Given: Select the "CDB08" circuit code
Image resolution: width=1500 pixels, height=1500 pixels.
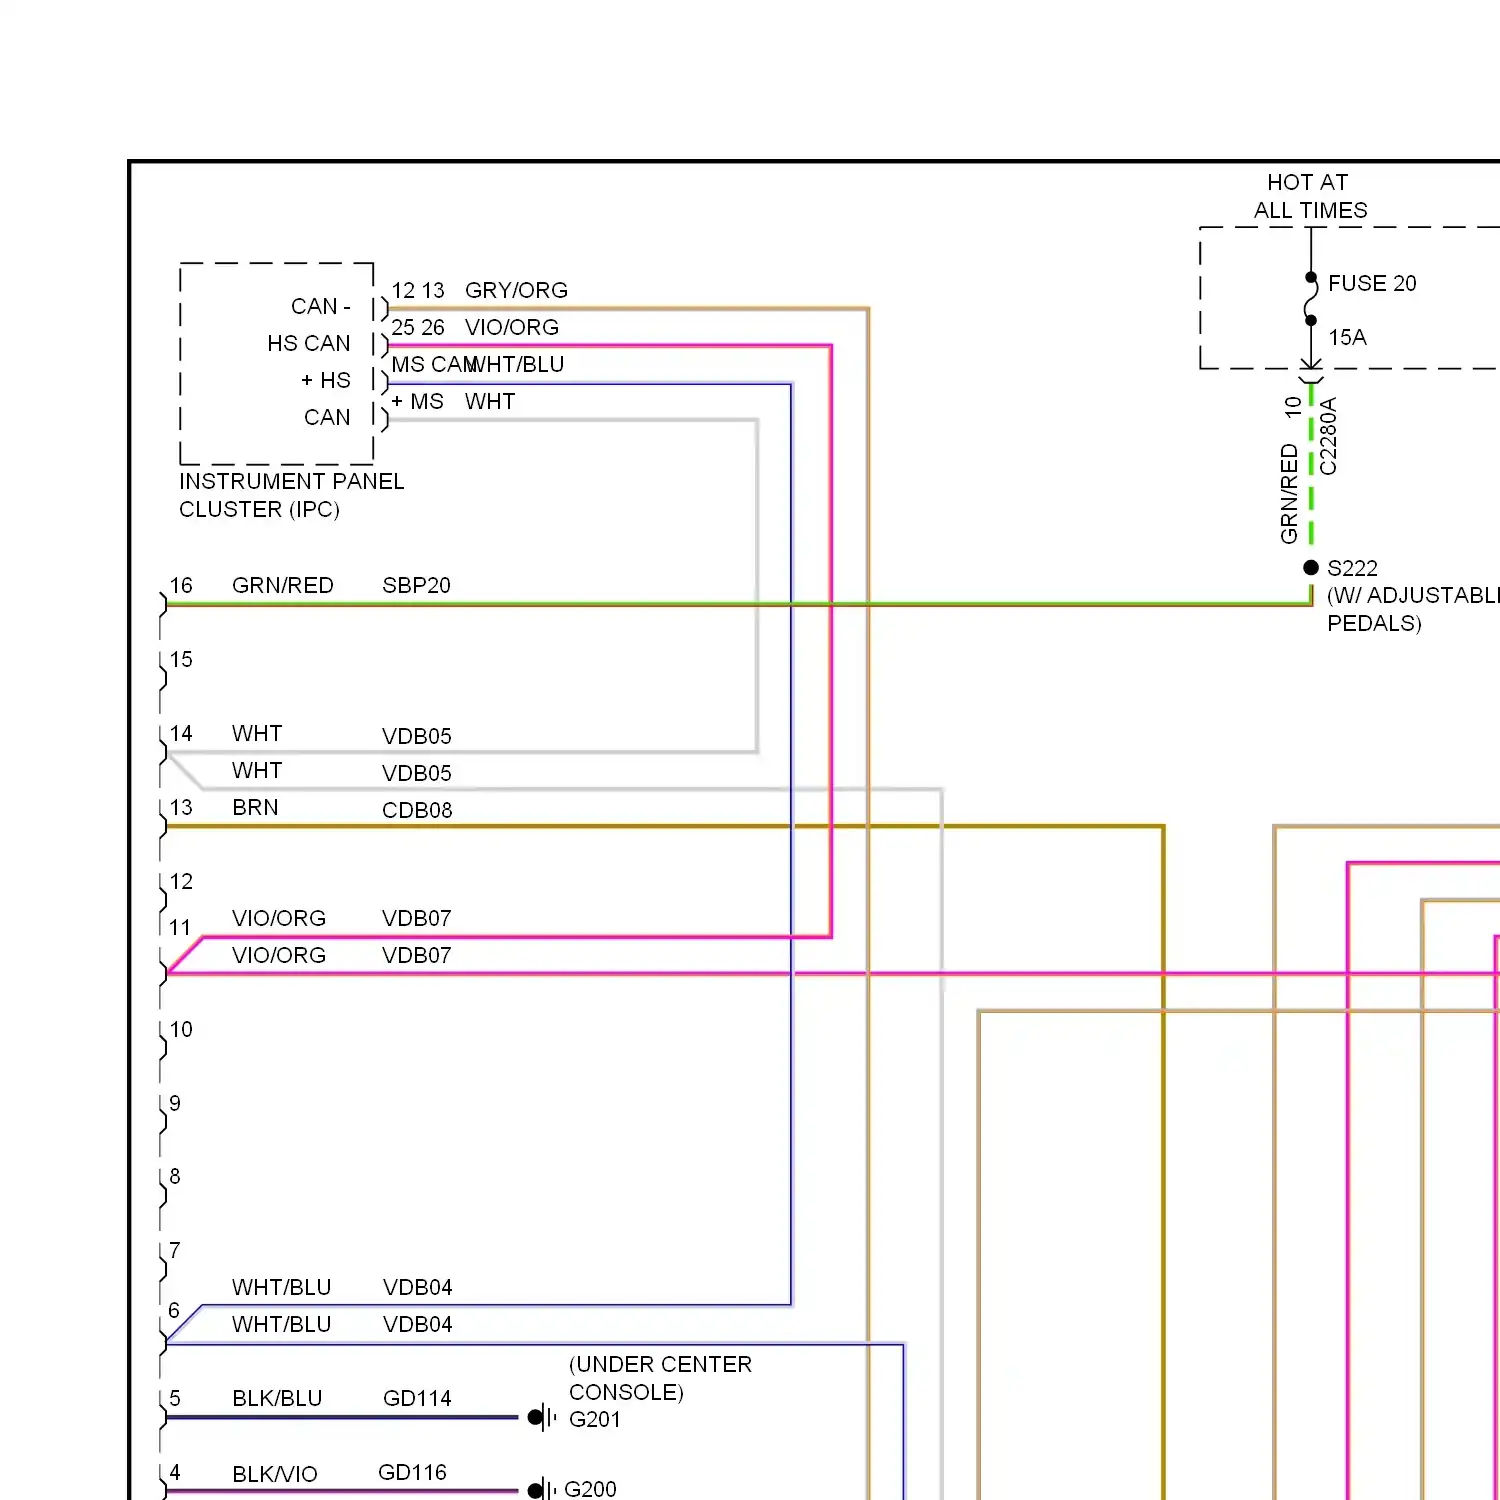Looking at the screenshot, I should (x=417, y=810).
